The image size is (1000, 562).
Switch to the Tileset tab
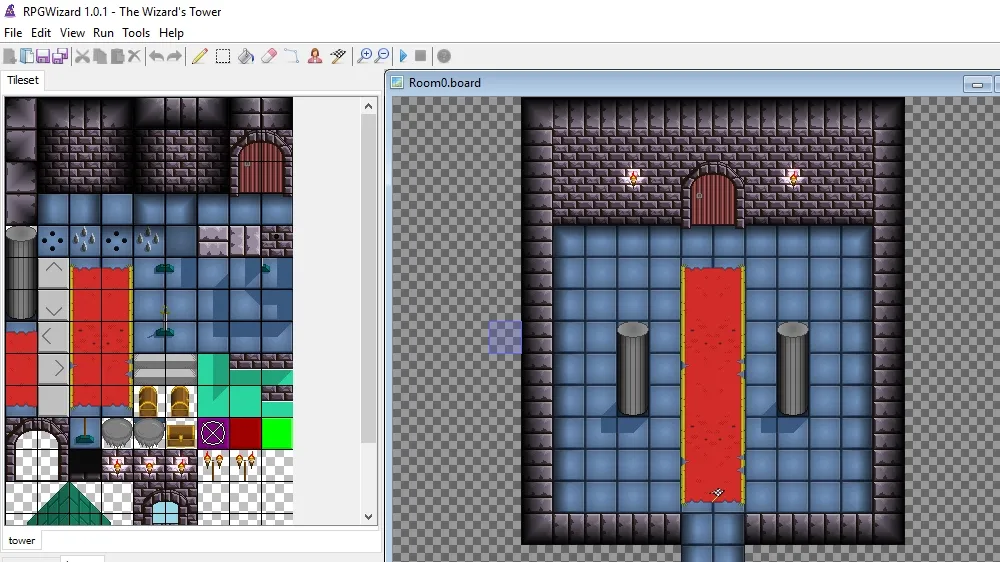coord(23,80)
